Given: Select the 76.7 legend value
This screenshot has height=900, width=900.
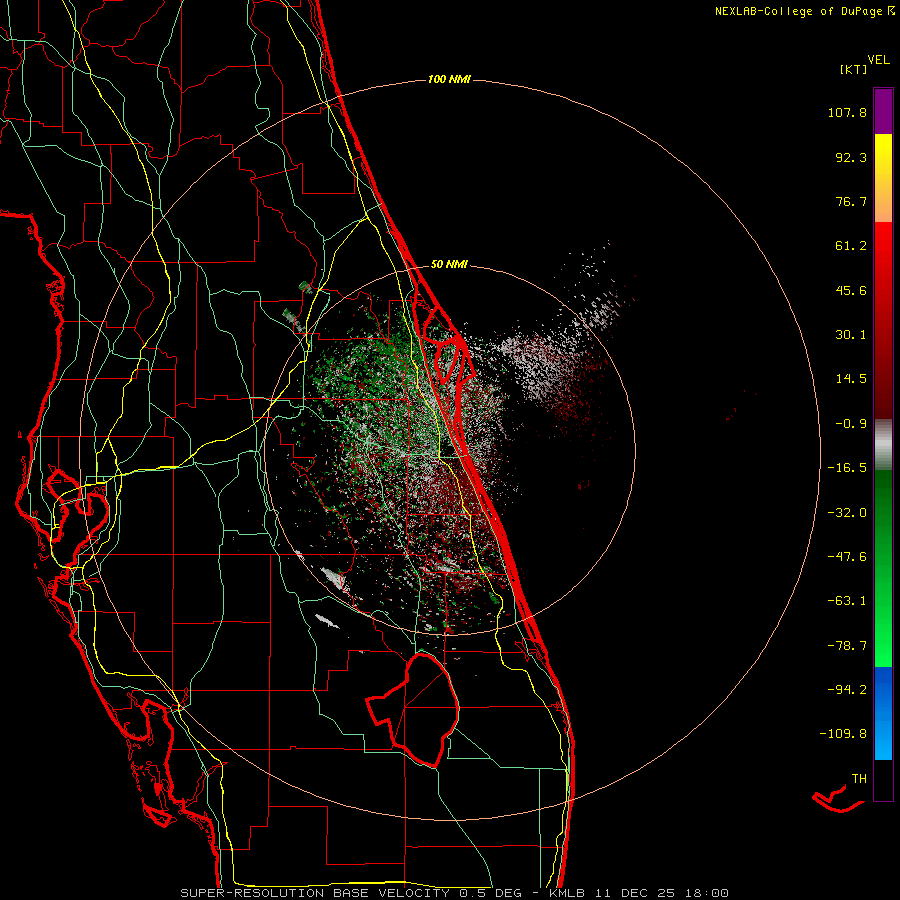Looking at the screenshot, I should 851,201.
